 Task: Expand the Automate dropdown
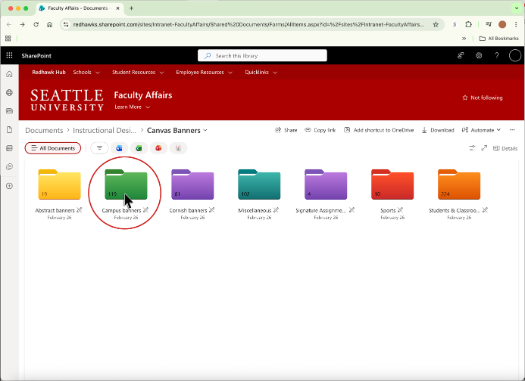pos(481,130)
